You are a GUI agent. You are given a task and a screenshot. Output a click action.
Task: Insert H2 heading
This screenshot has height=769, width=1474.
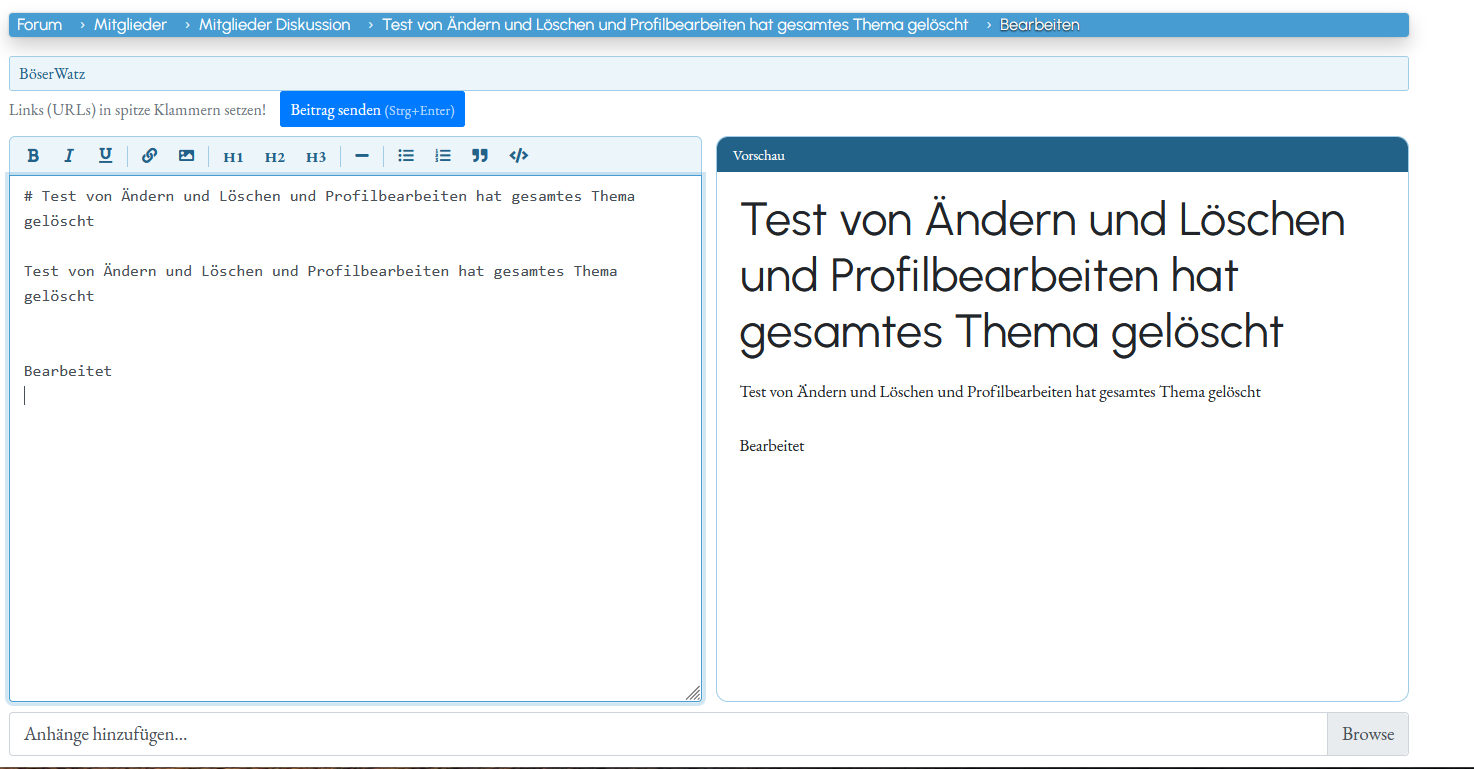(275, 157)
